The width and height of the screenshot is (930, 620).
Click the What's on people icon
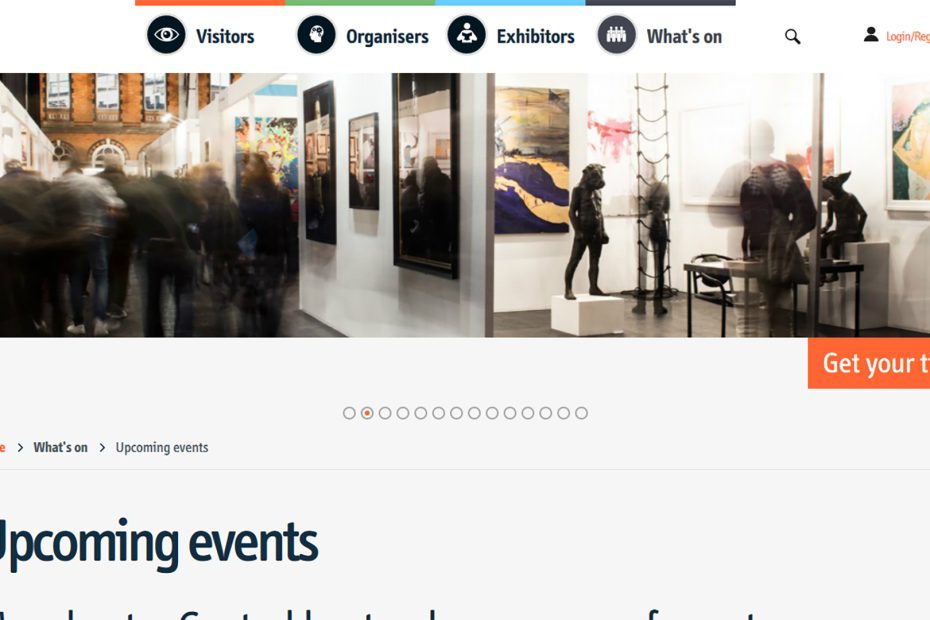pyautogui.click(x=616, y=35)
